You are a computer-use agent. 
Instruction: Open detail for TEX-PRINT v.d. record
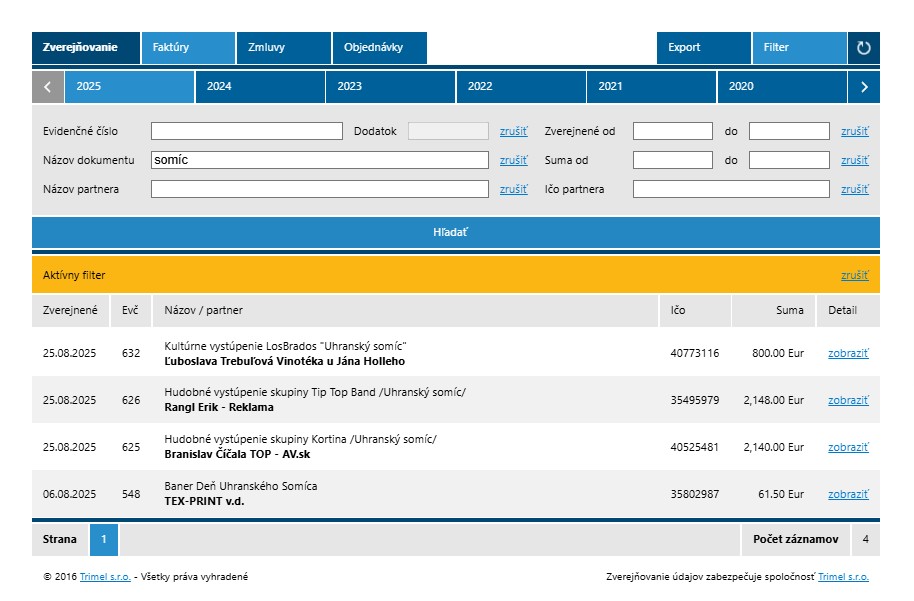point(848,494)
